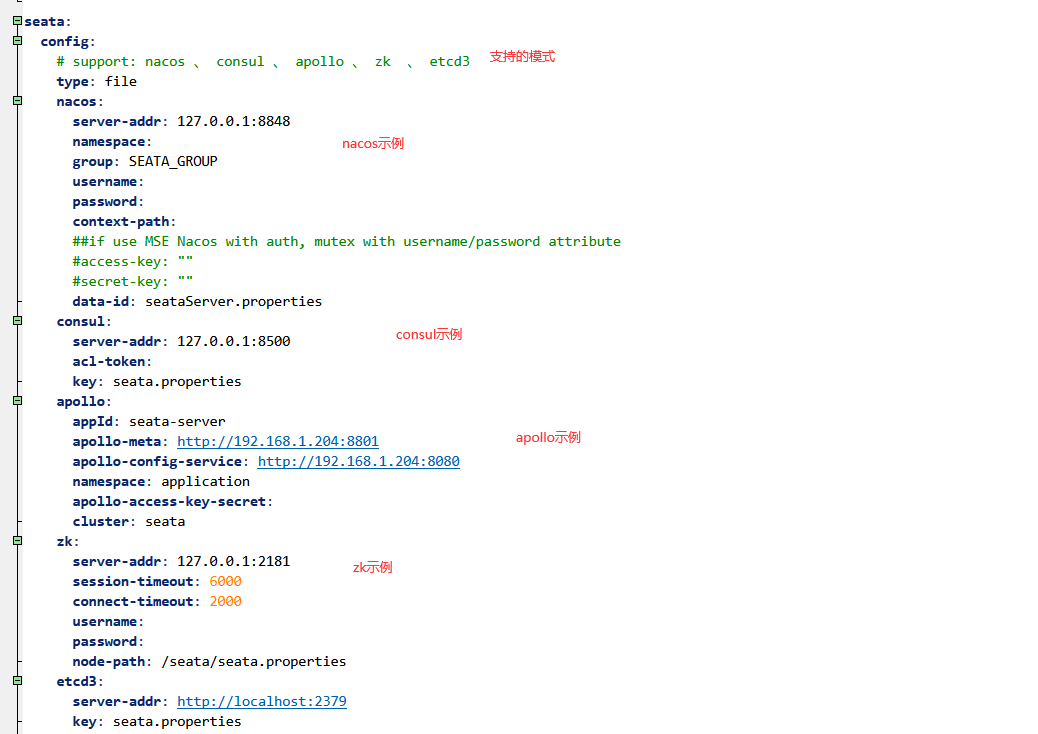
Task: Click the 'apollo-access-key-secret:' key
Action: (x=172, y=502)
